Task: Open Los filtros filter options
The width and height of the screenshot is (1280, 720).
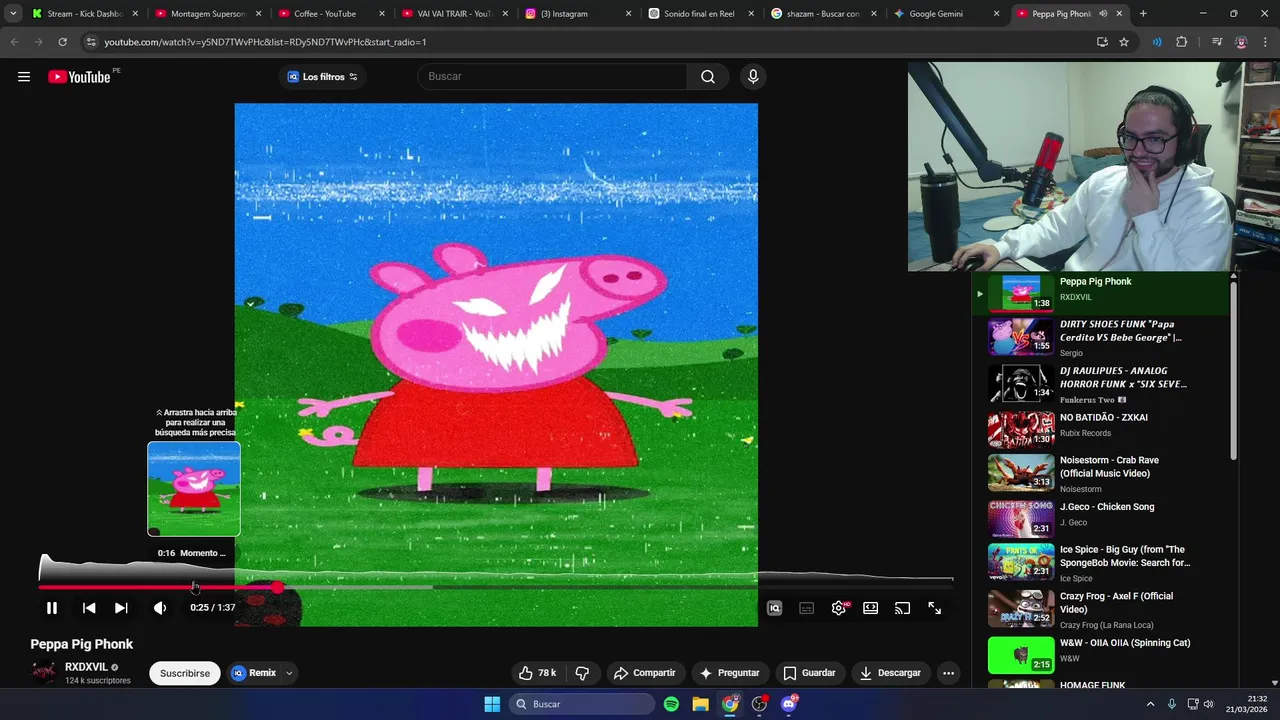Action: [322, 77]
